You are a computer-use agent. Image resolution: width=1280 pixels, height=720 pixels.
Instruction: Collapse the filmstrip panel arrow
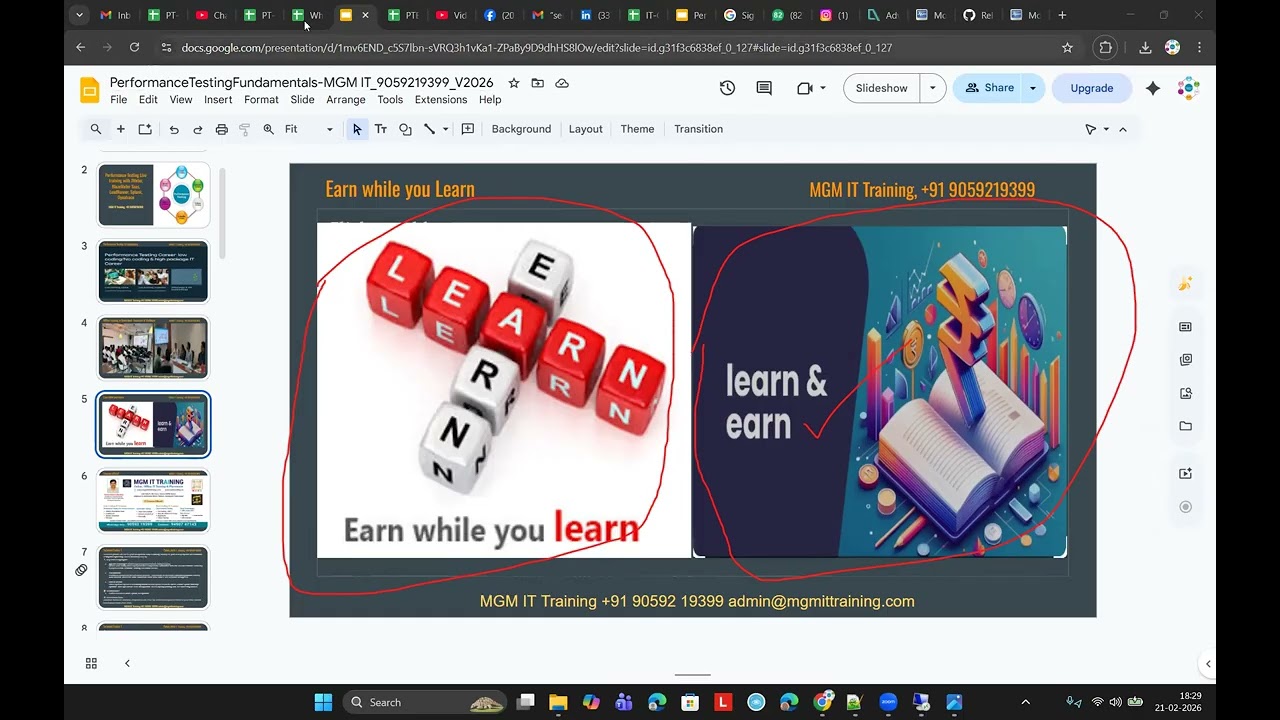click(x=127, y=663)
